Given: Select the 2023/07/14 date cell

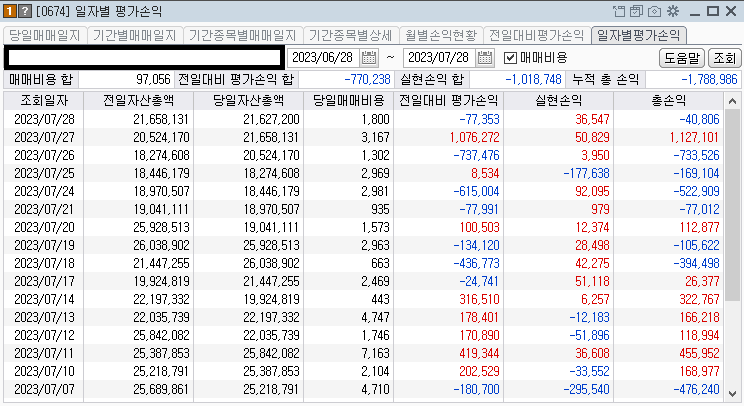Looking at the screenshot, I should click(44, 299).
